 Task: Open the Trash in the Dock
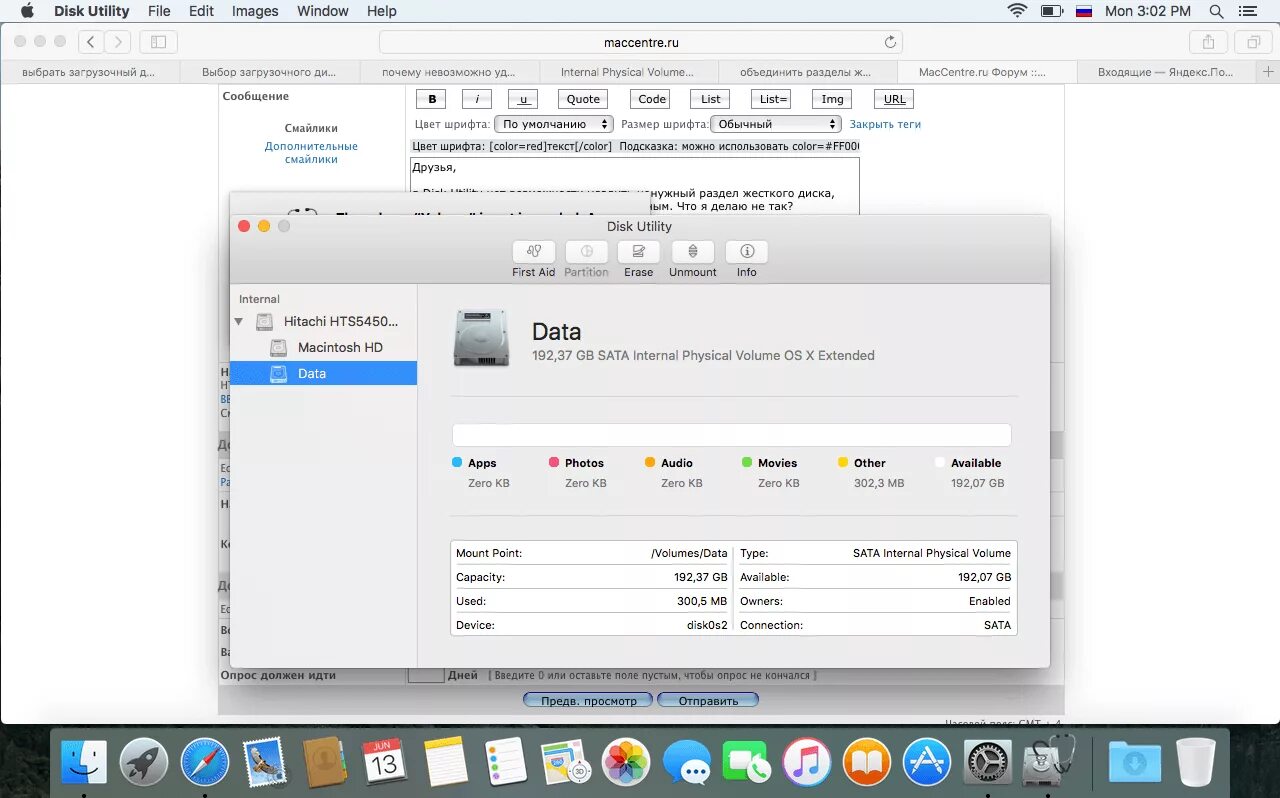(1196, 763)
